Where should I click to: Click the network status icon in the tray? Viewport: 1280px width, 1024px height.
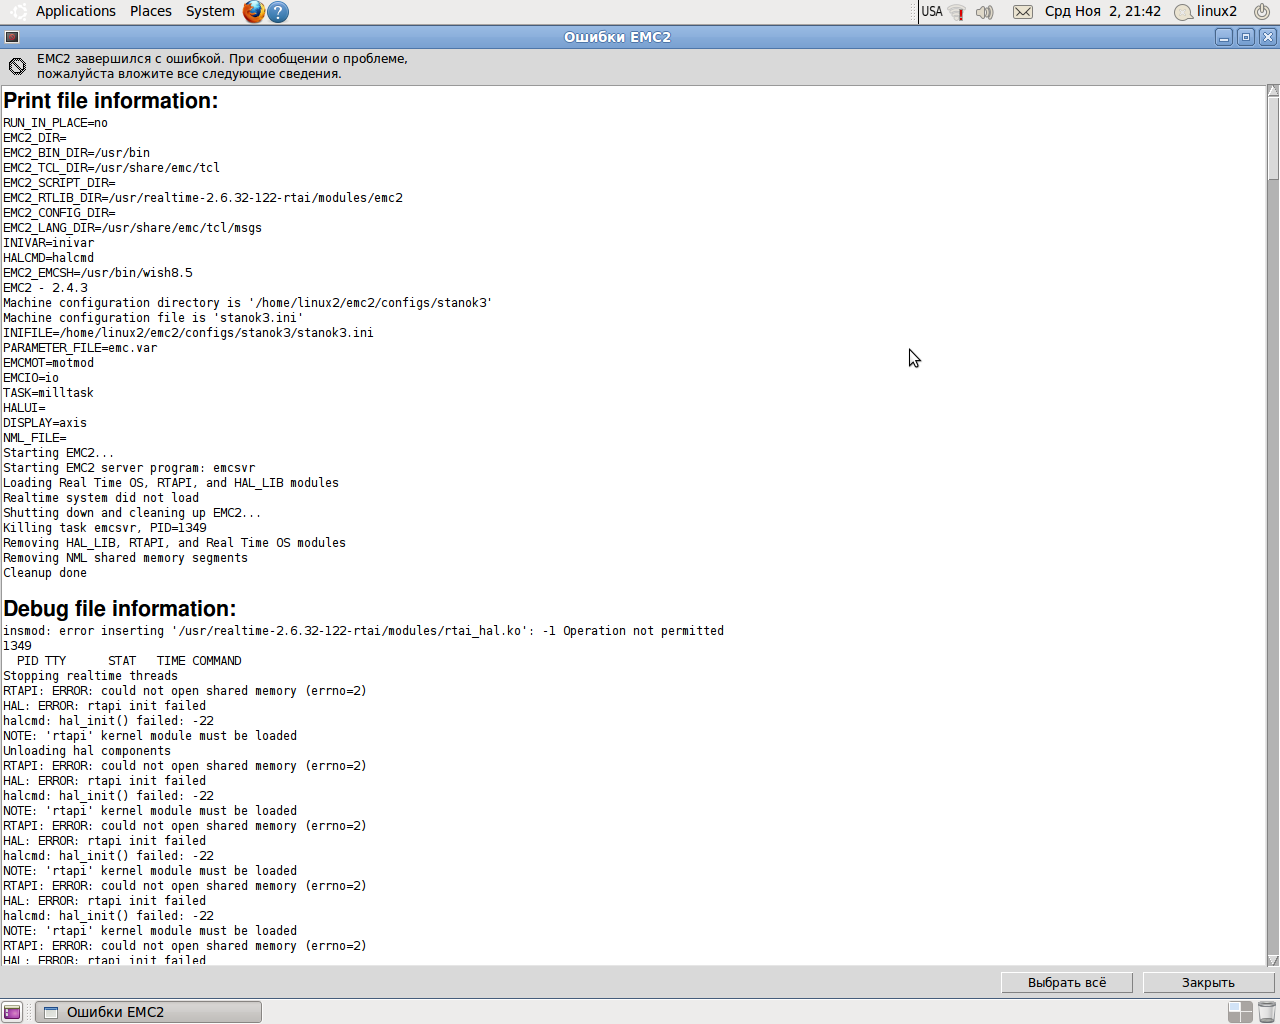click(x=957, y=12)
